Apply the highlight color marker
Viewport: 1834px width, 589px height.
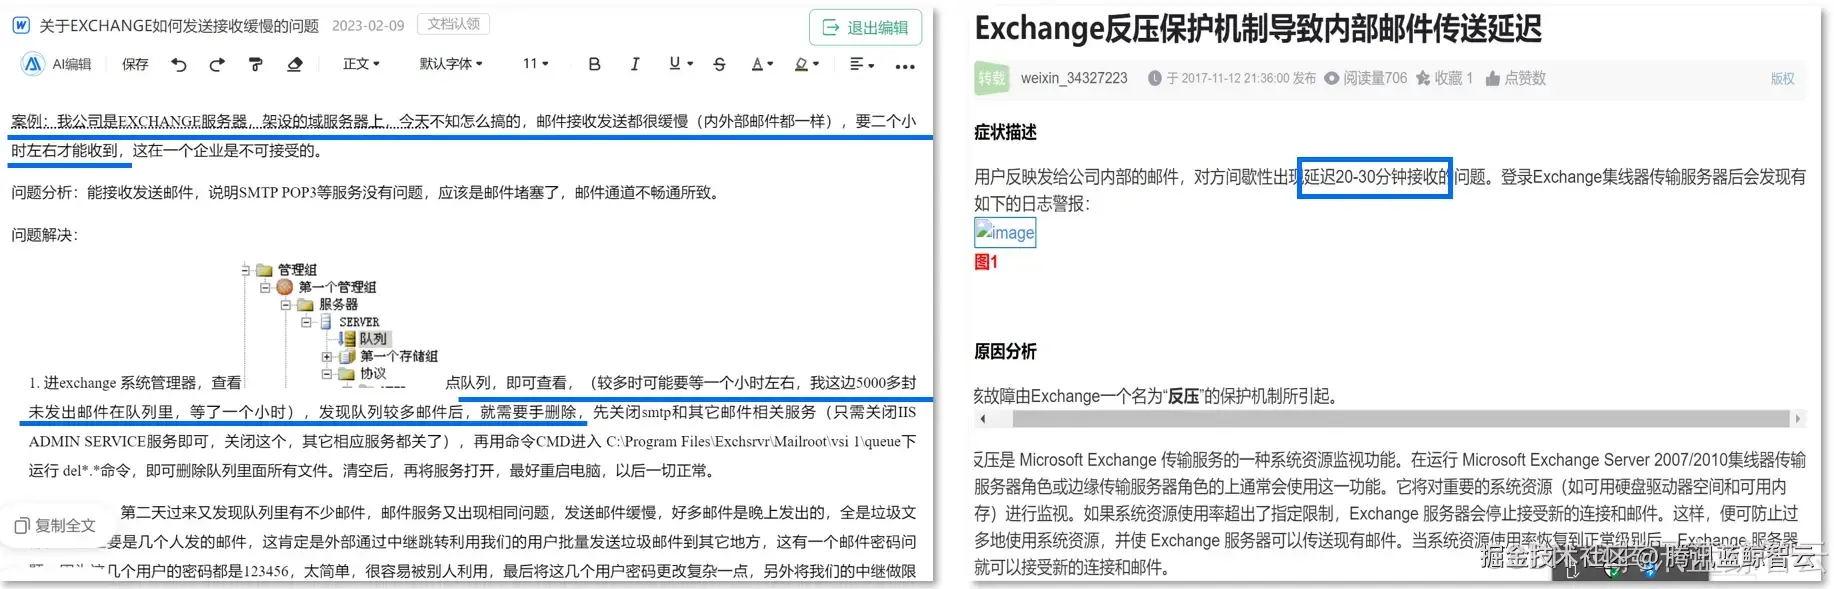tap(801, 64)
